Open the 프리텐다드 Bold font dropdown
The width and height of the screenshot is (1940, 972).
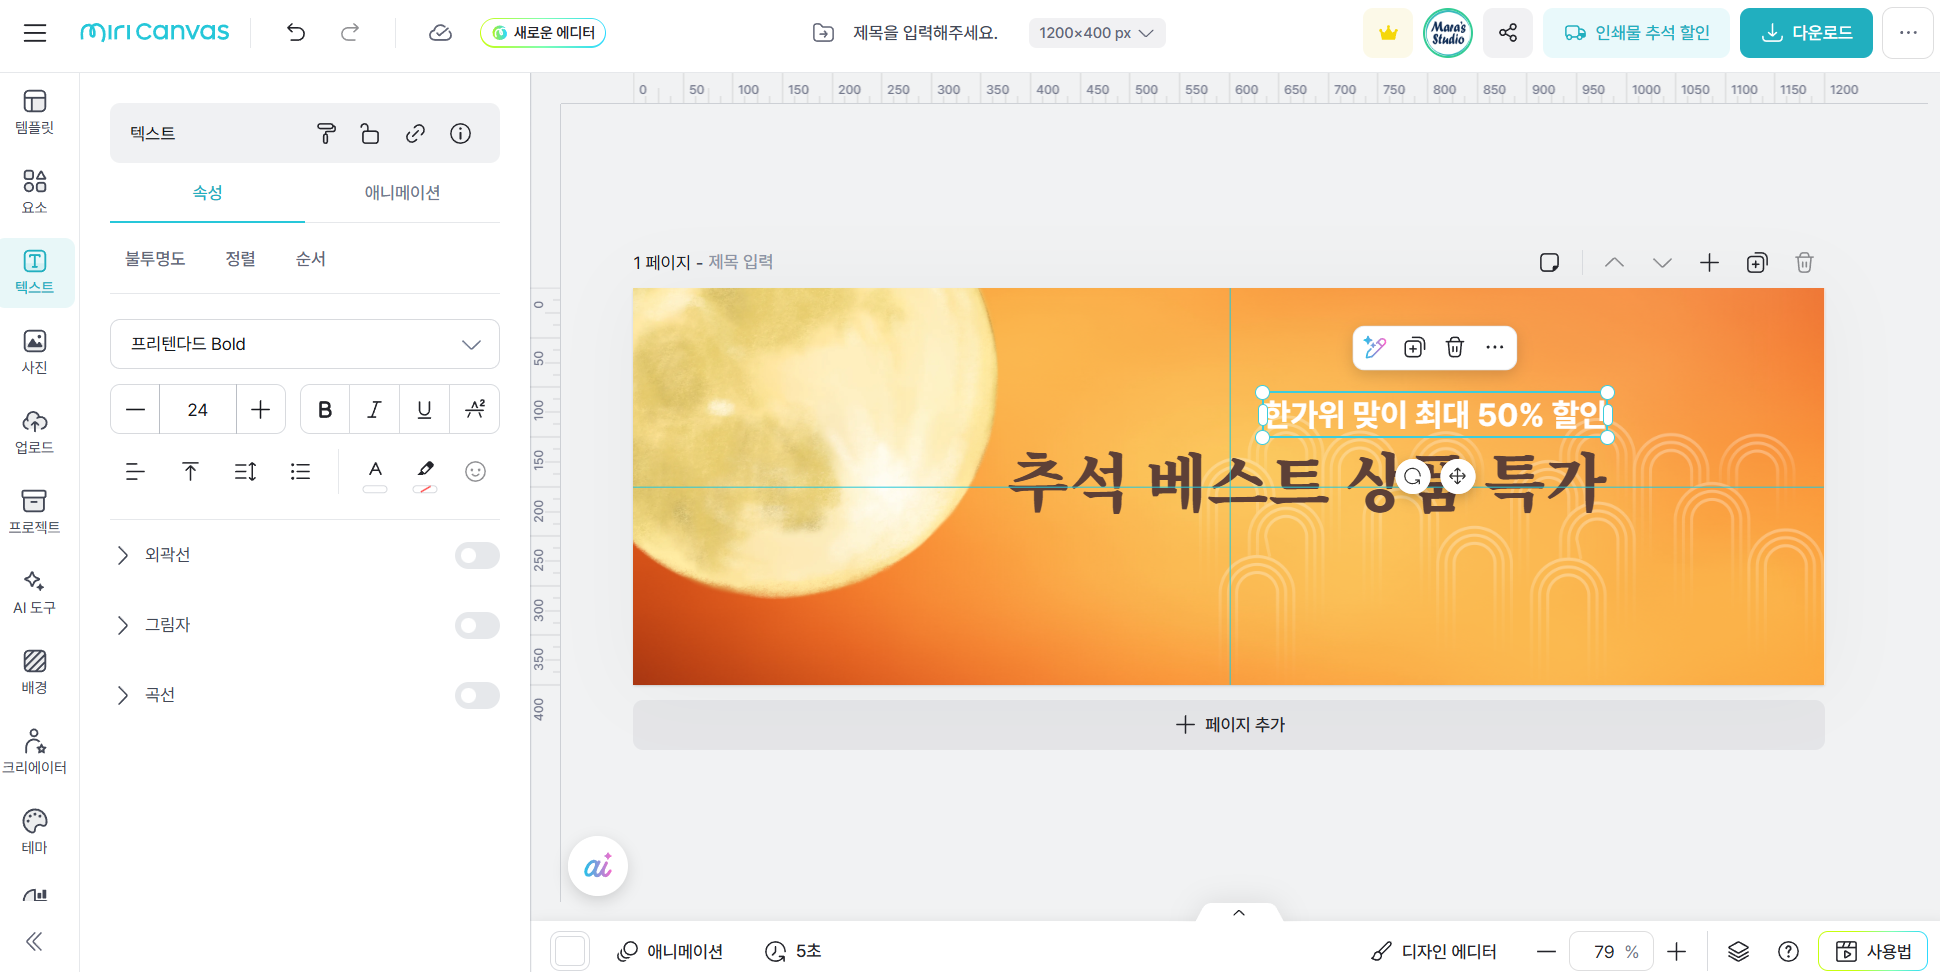click(304, 344)
